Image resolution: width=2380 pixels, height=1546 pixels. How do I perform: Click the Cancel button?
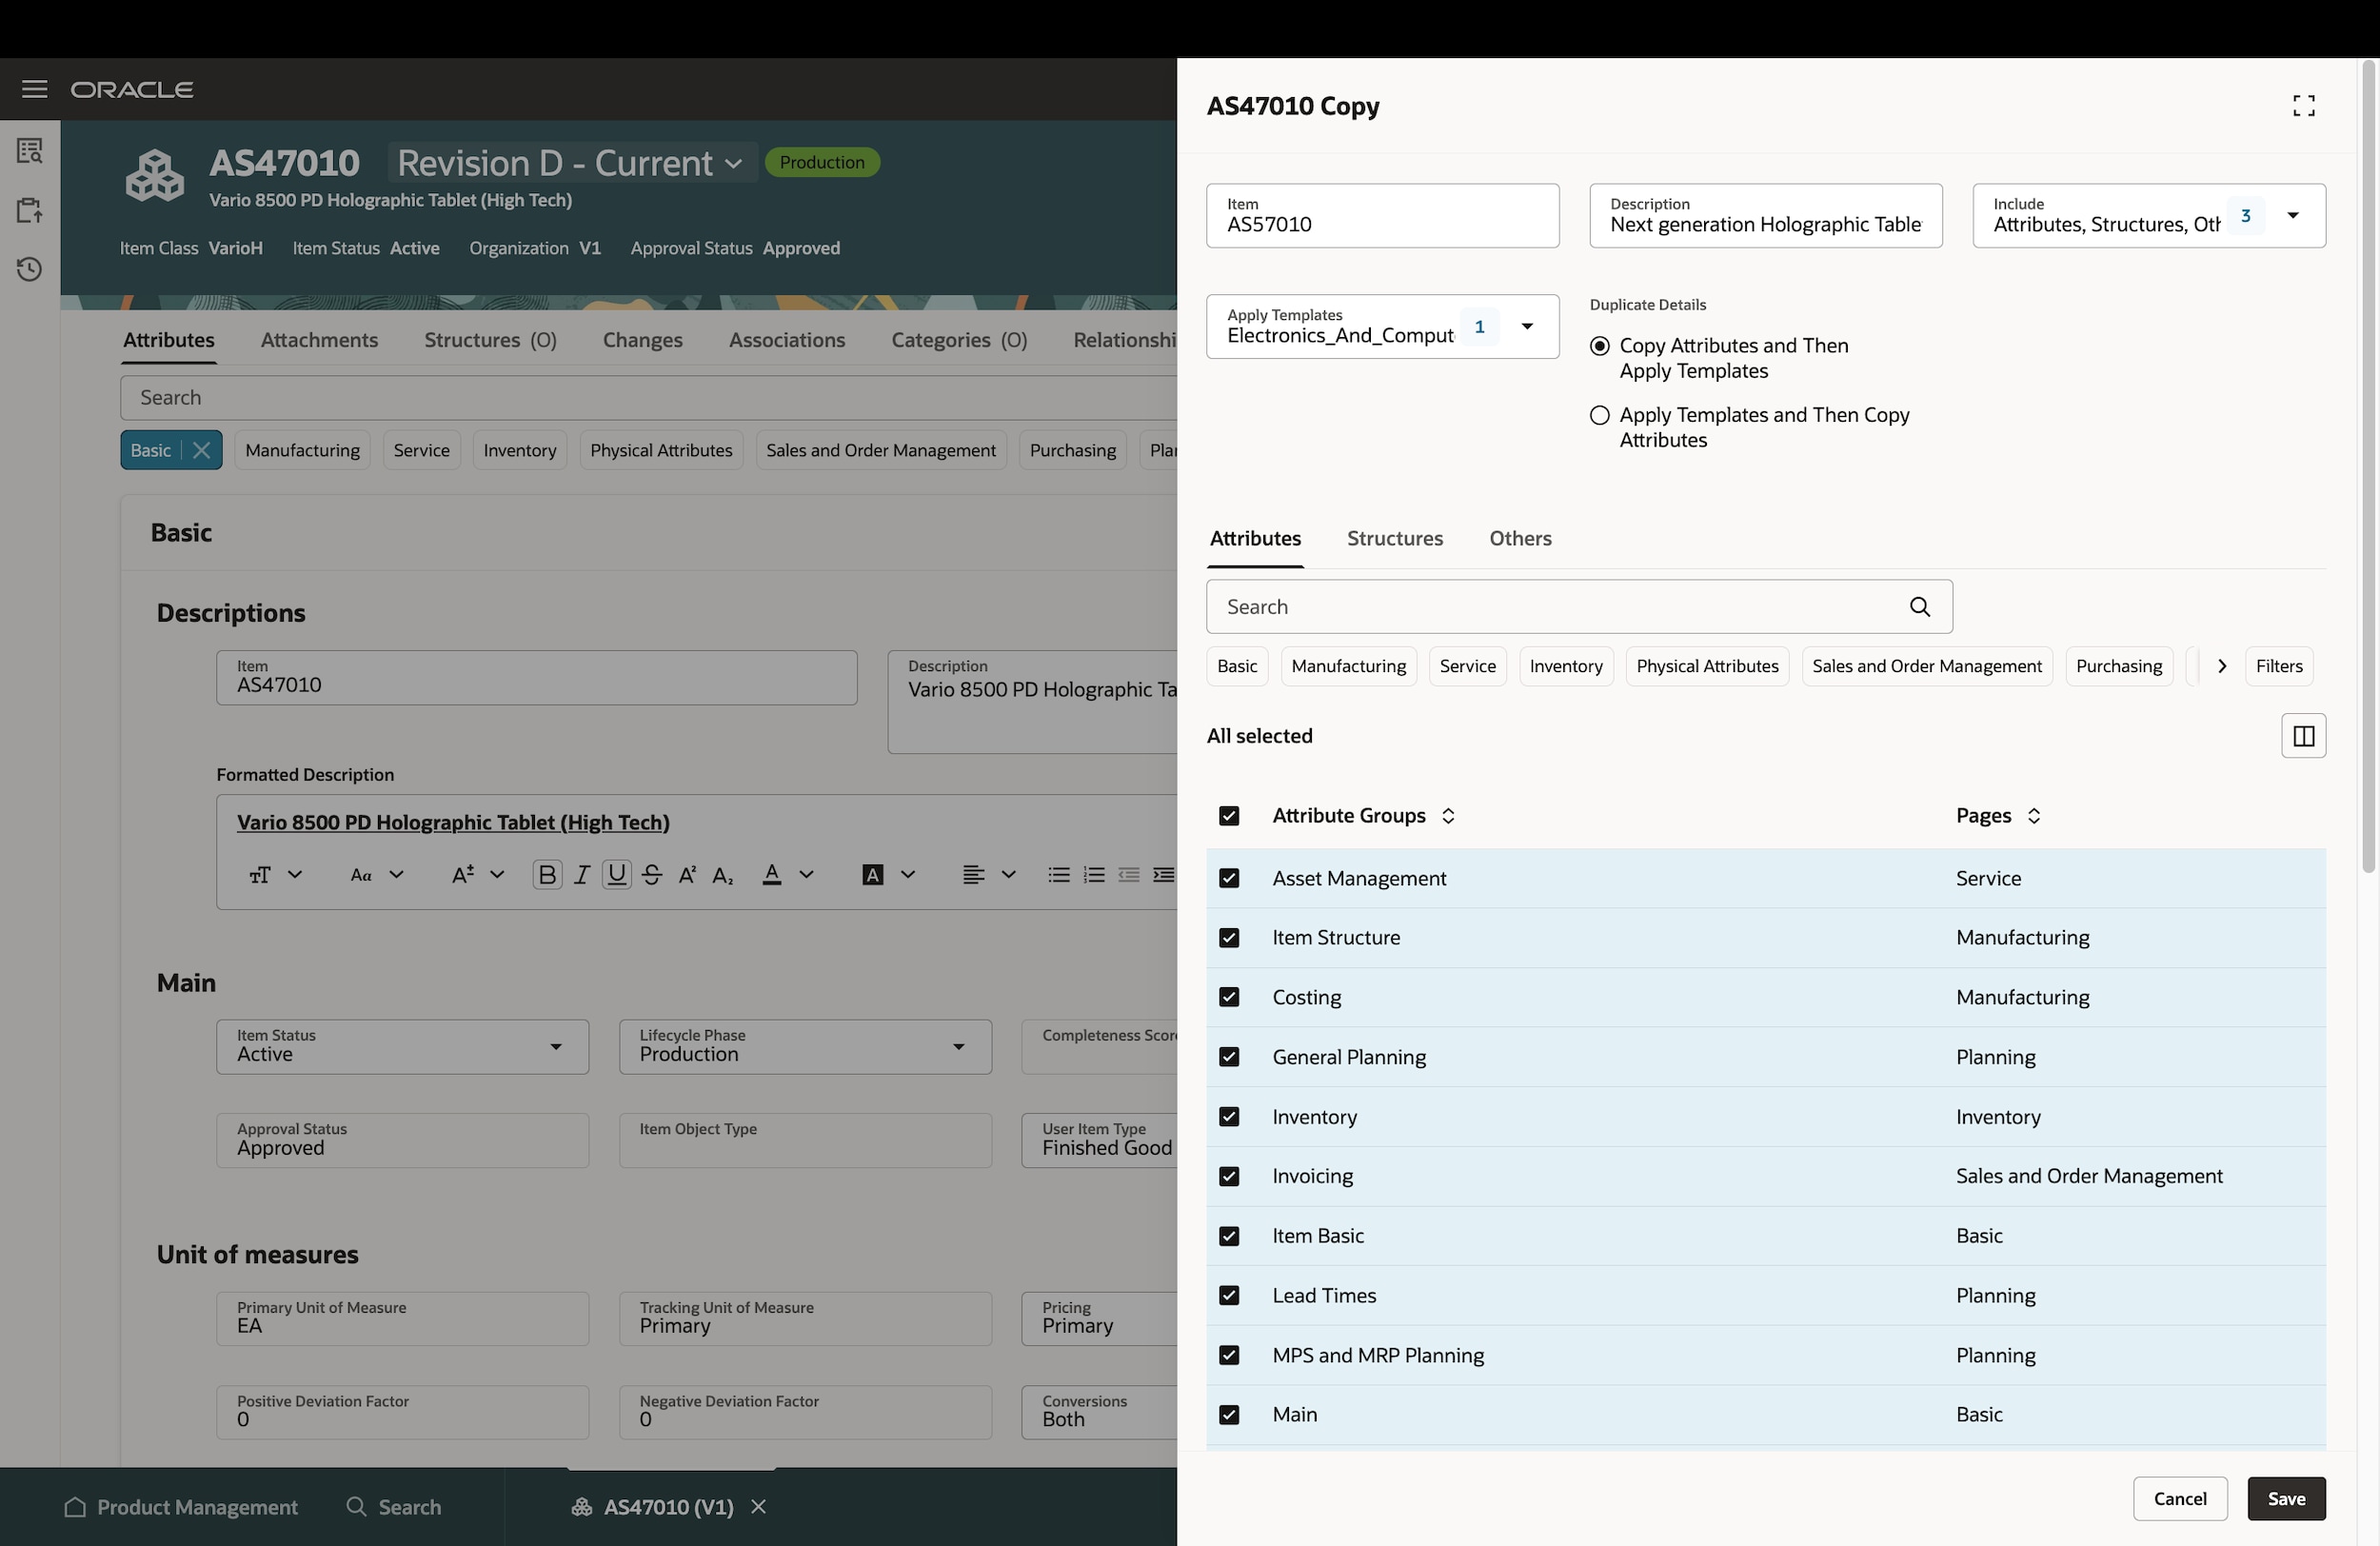pyautogui.click(x=2179, y=1498)
